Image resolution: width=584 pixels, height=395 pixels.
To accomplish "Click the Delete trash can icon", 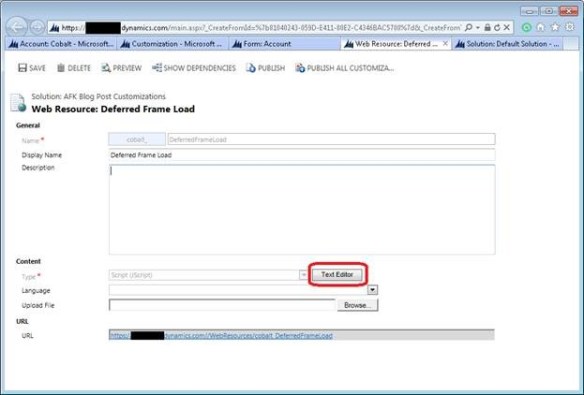I will pyautogui.click(x=61, y=68).
